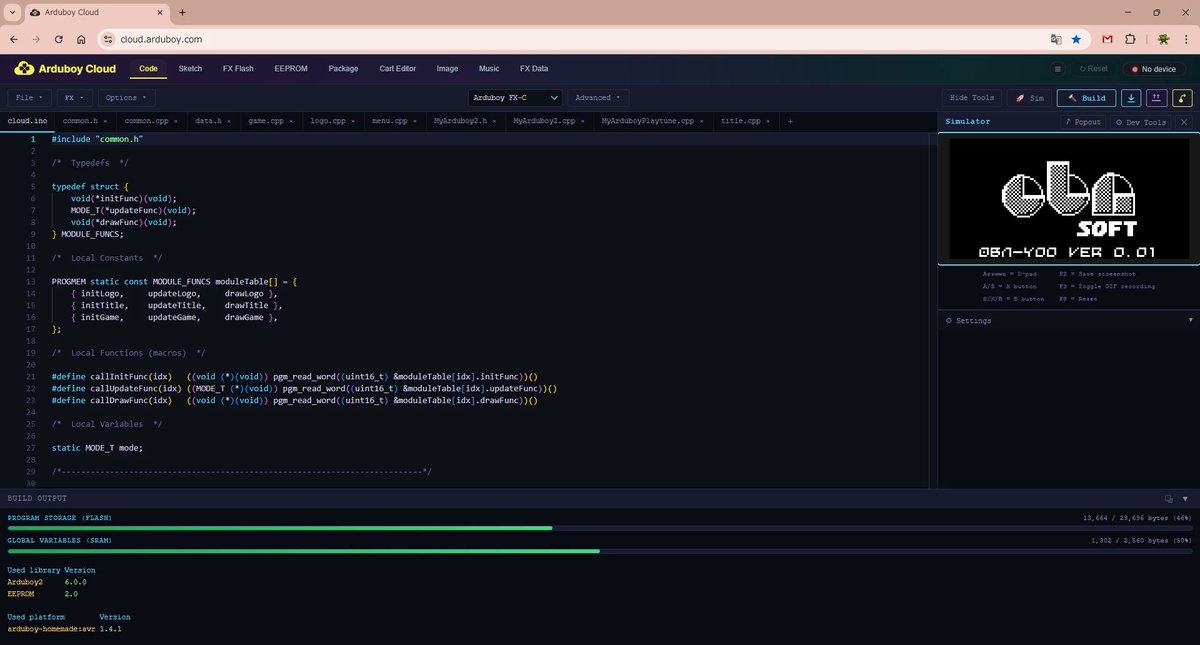Open the Chrome three-dot menu
The width and height of the screenshot is (1200, 645).
1185,39
